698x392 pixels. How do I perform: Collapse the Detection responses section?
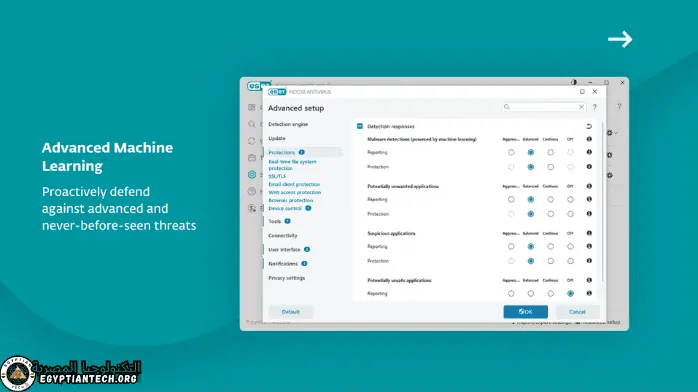360,126
